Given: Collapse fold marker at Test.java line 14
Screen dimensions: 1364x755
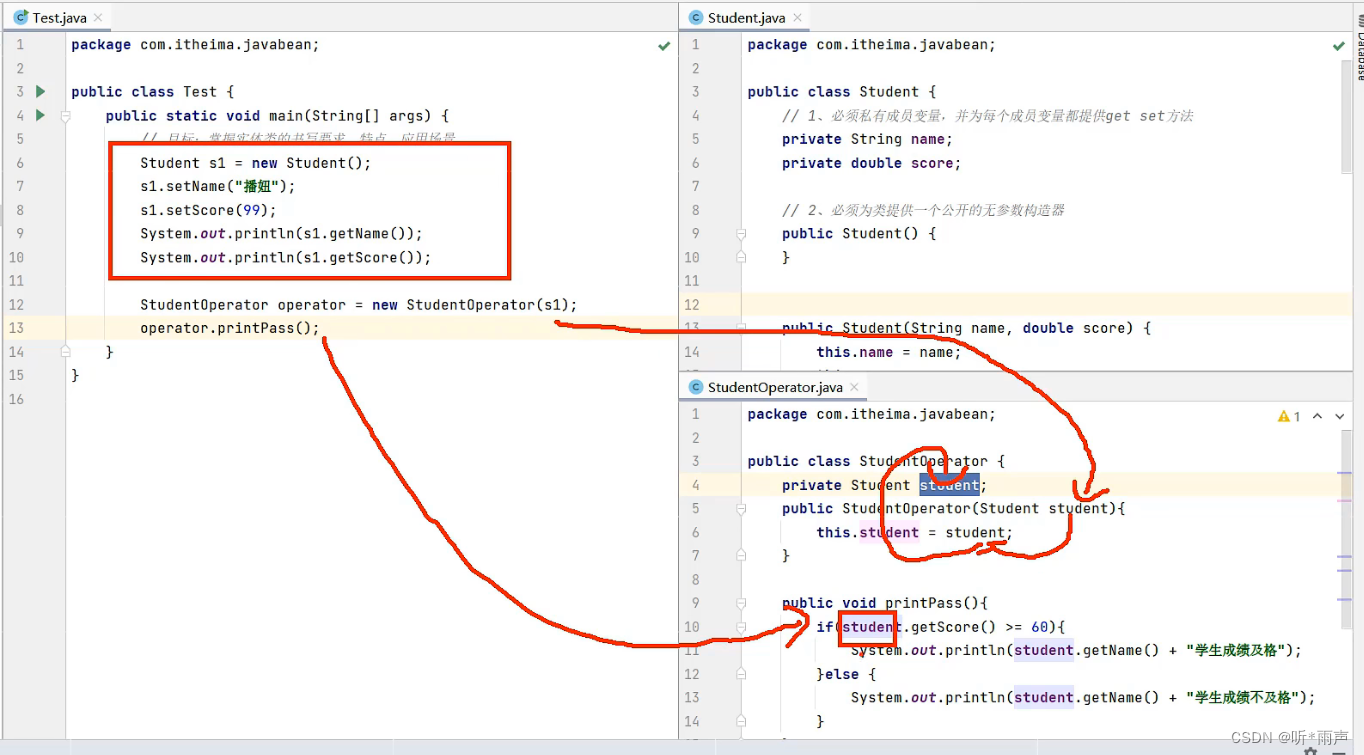Looking at the screenshot, I should point(65,352).
